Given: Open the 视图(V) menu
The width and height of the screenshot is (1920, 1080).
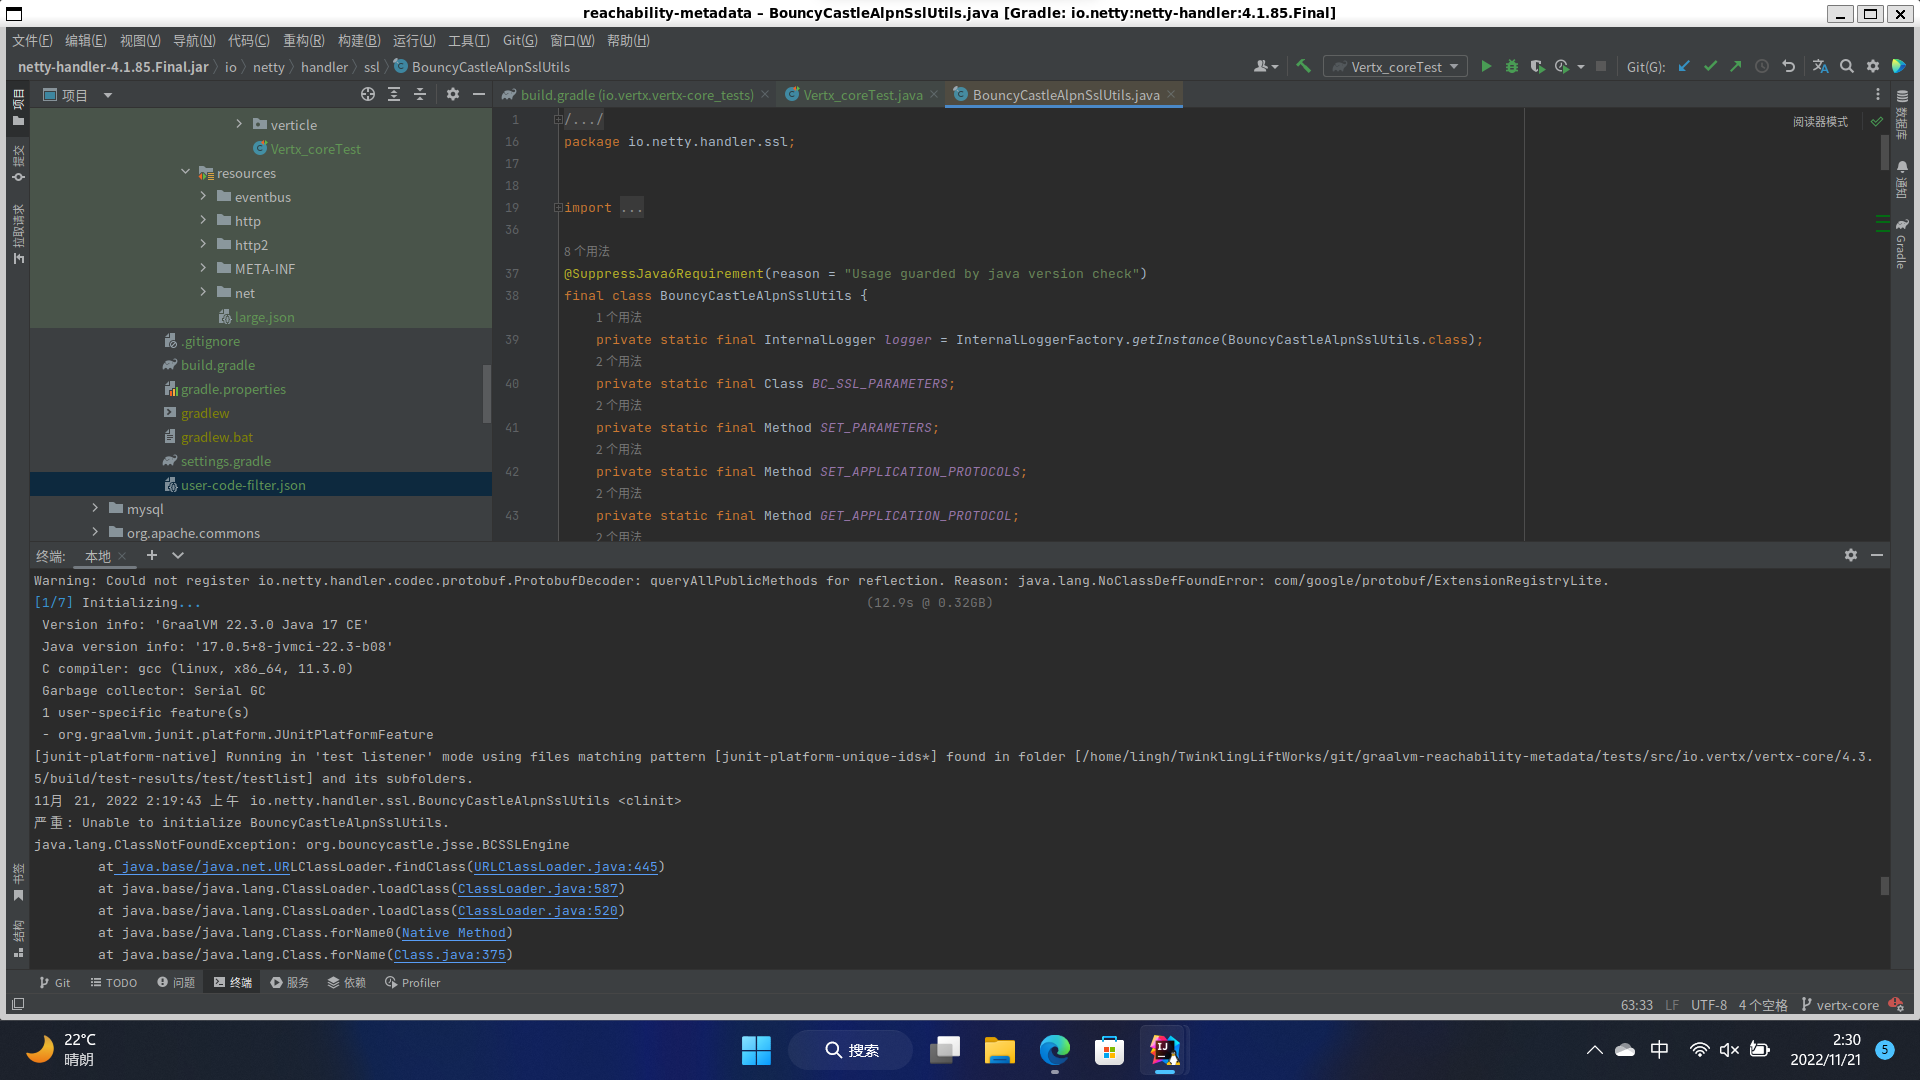Looking at the screenshot, I should pos(140,40).
